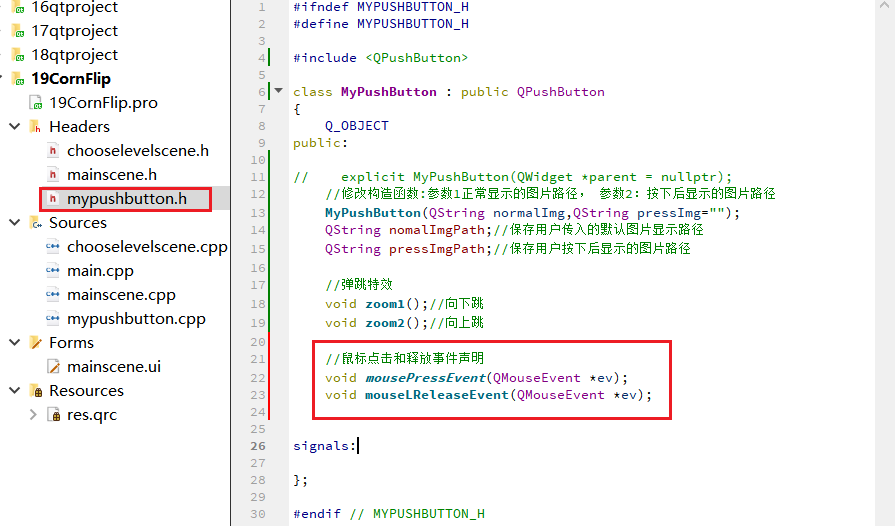Viewport: 895px width, 526px height.
Task: Open chooselevelscene.cpp source file
Action: coord(147,246)
